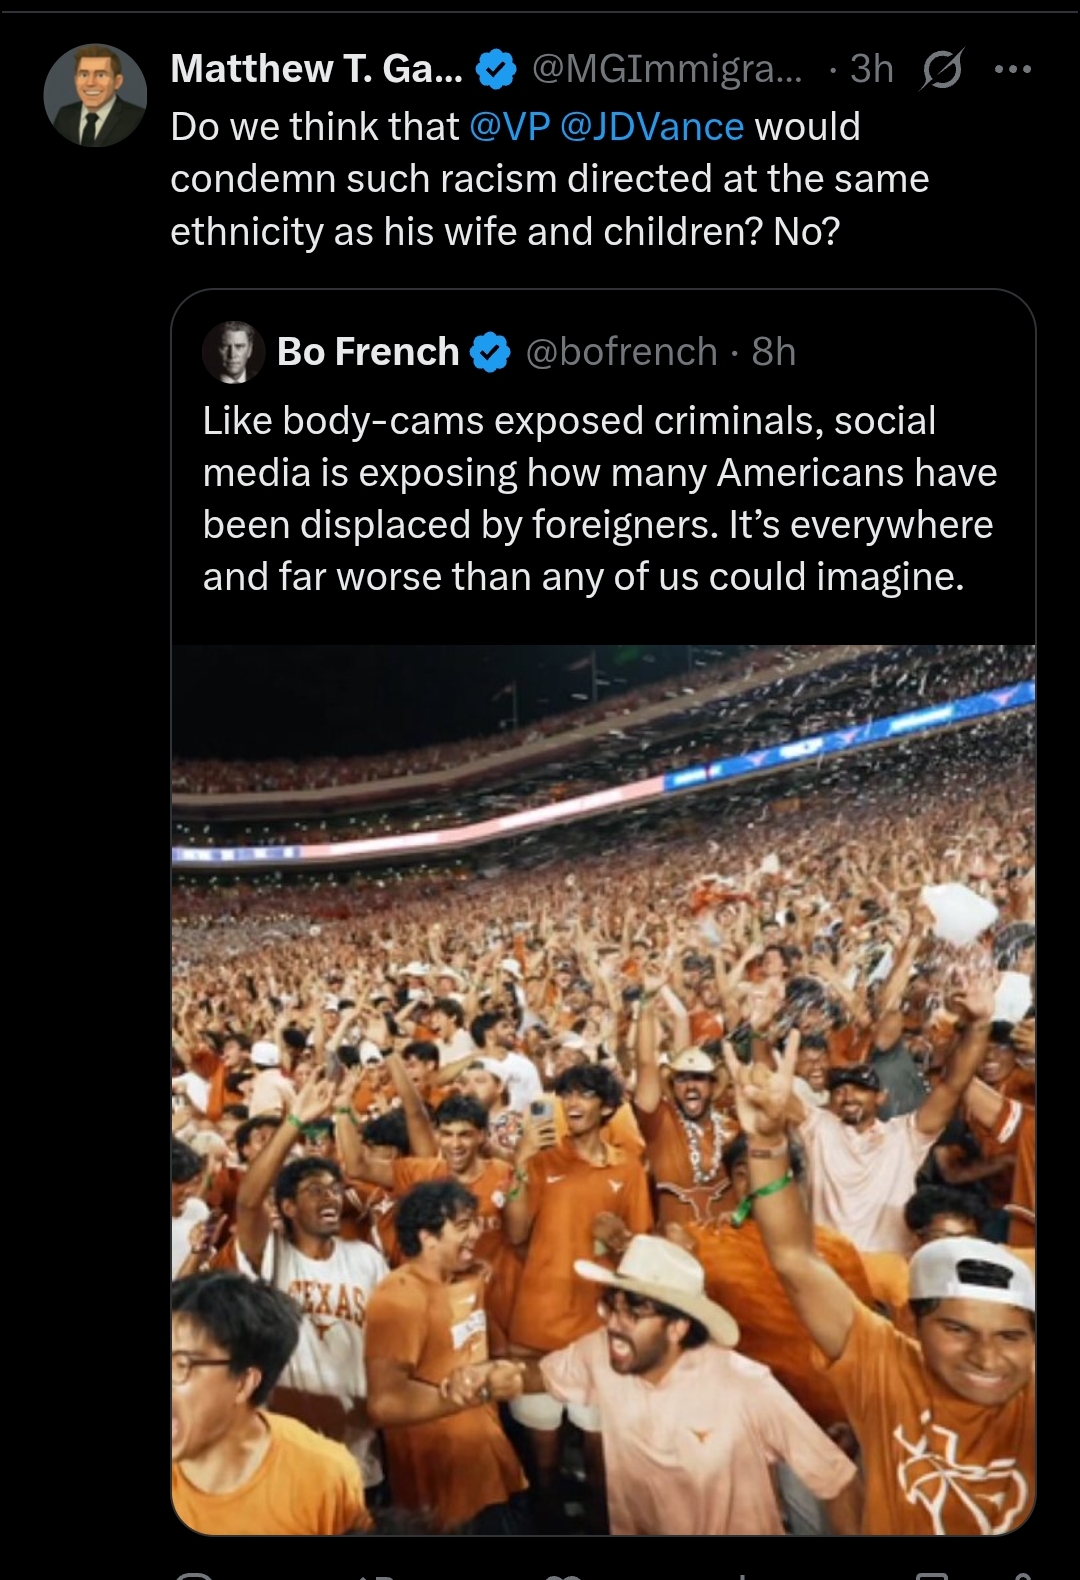Tap the @bofrench handle
Image resolution: width=1080 pixels, height=1580 pixels.
click(622, 352)
